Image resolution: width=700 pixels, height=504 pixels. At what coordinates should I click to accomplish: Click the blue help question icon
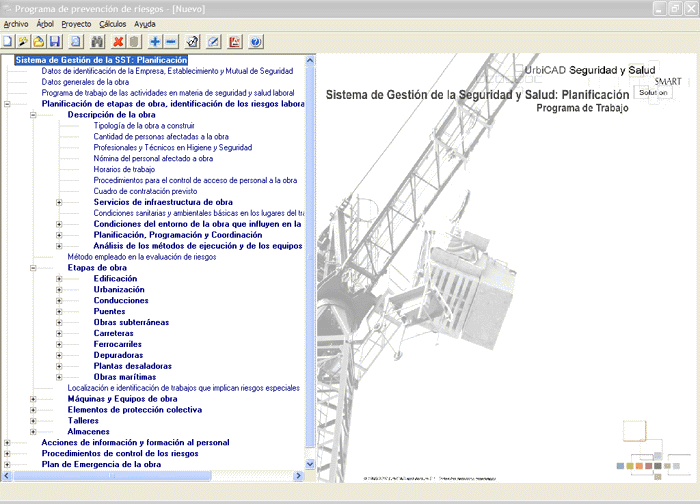tap(256, 42)
